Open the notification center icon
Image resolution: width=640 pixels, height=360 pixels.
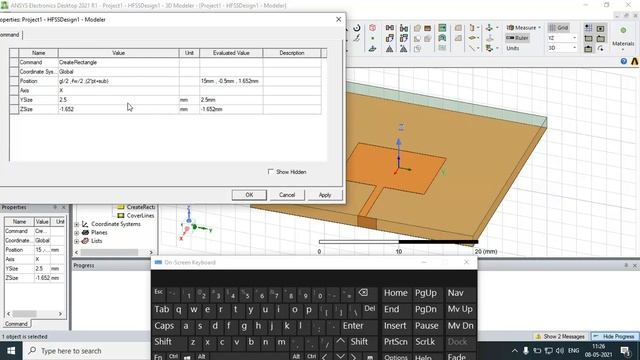pos(625,351)
